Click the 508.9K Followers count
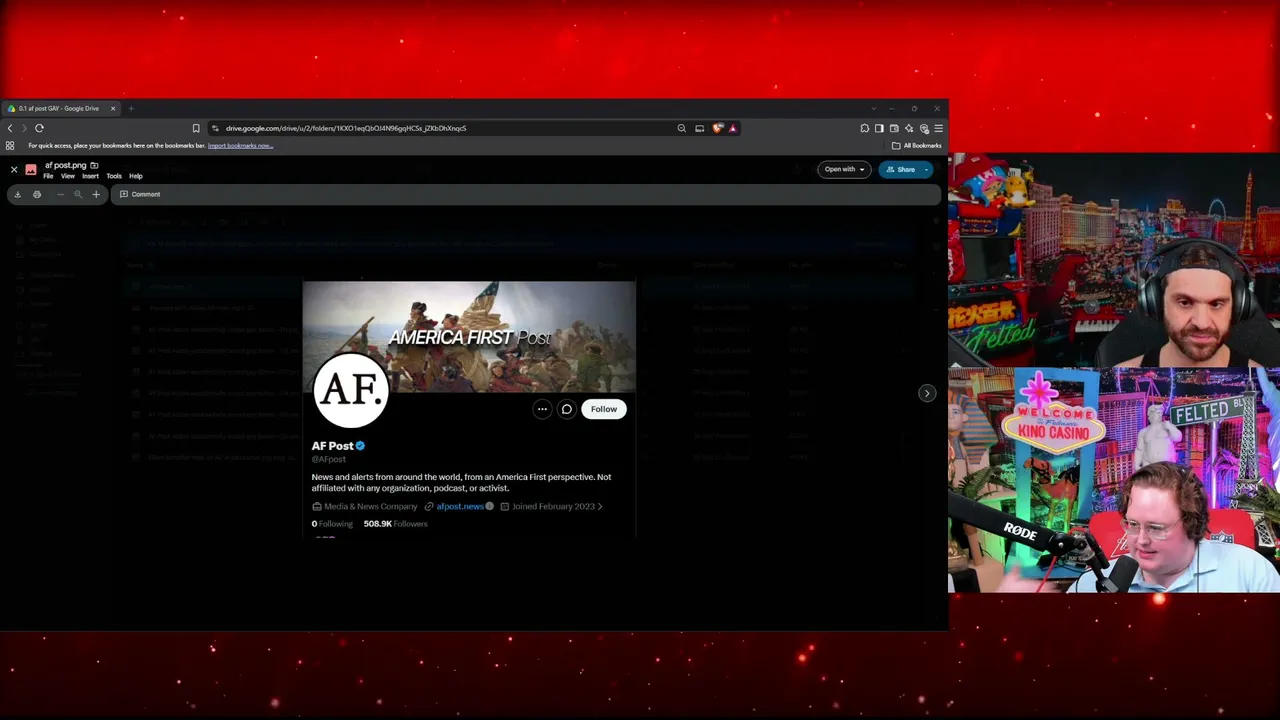 (395, 524)
